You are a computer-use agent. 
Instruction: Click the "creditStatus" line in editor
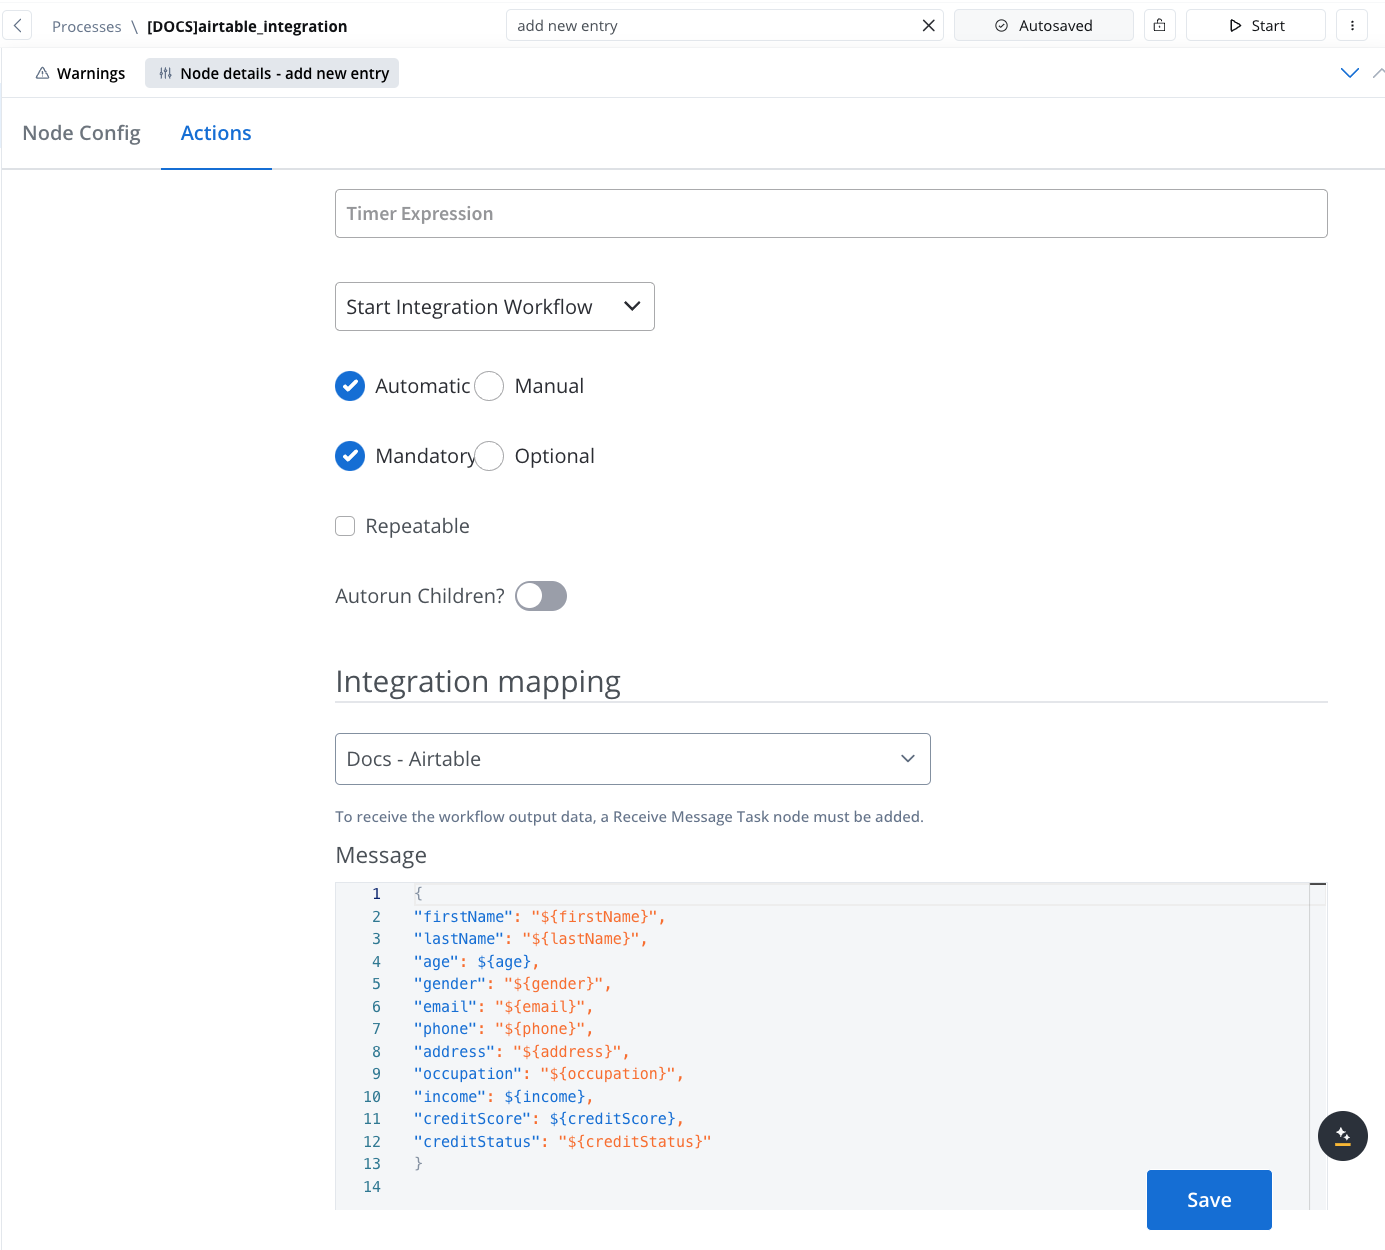(x=563, y=1142)
